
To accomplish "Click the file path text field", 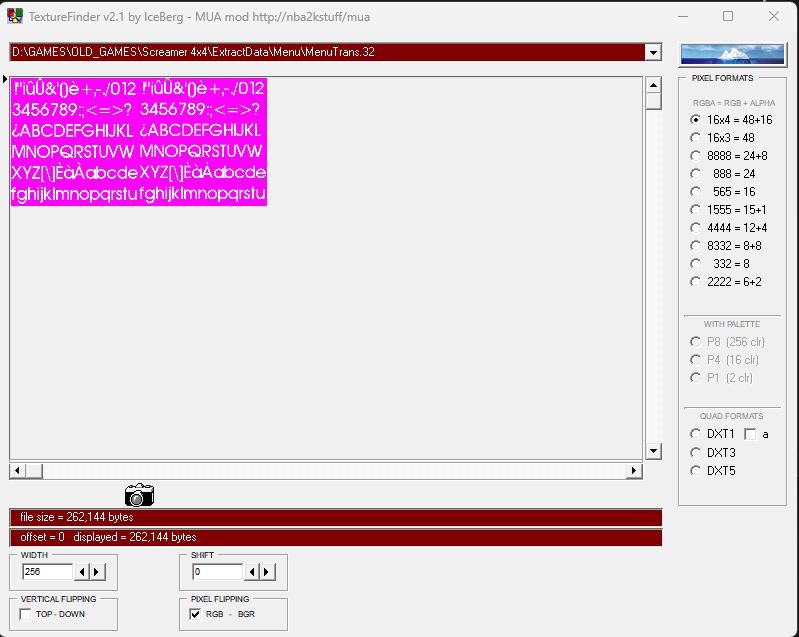I will click(x=327, y=52).
